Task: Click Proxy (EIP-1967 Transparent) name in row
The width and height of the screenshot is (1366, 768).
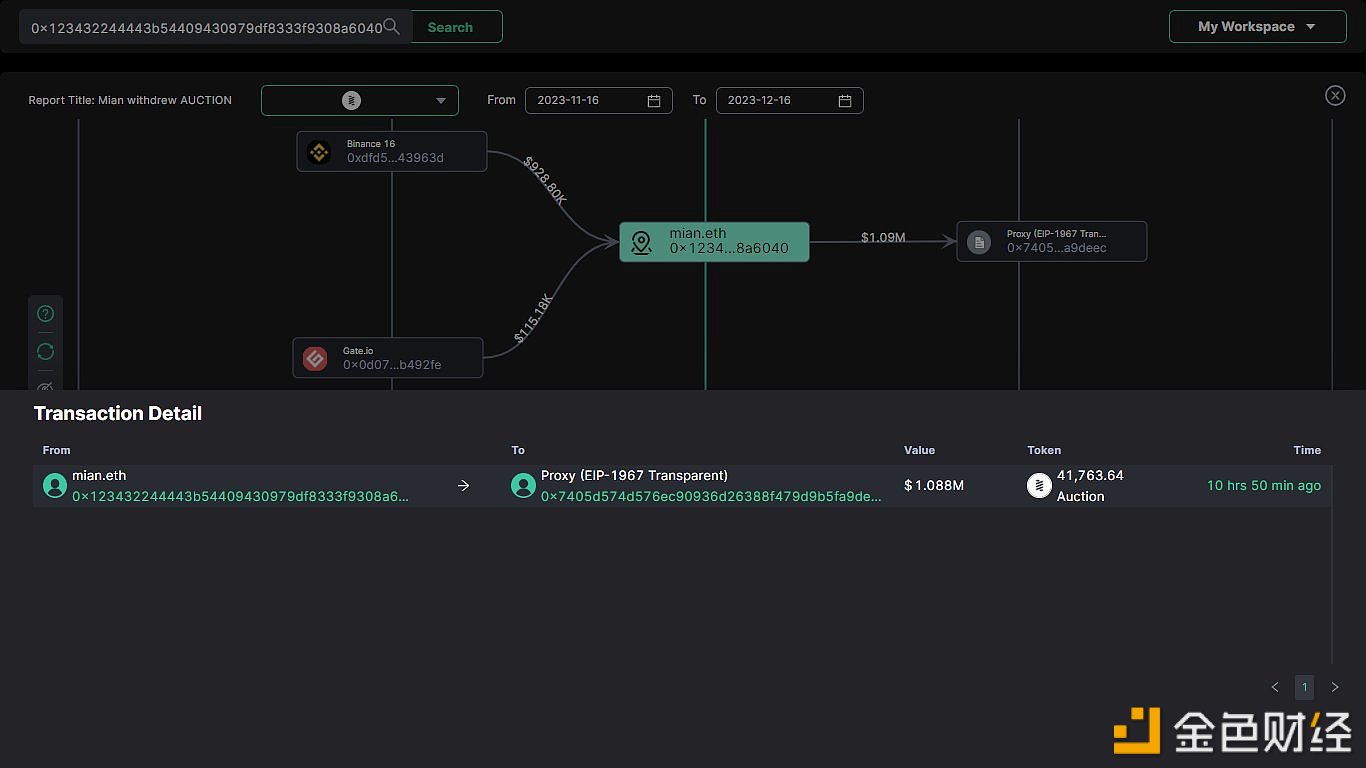Action: 634,476
